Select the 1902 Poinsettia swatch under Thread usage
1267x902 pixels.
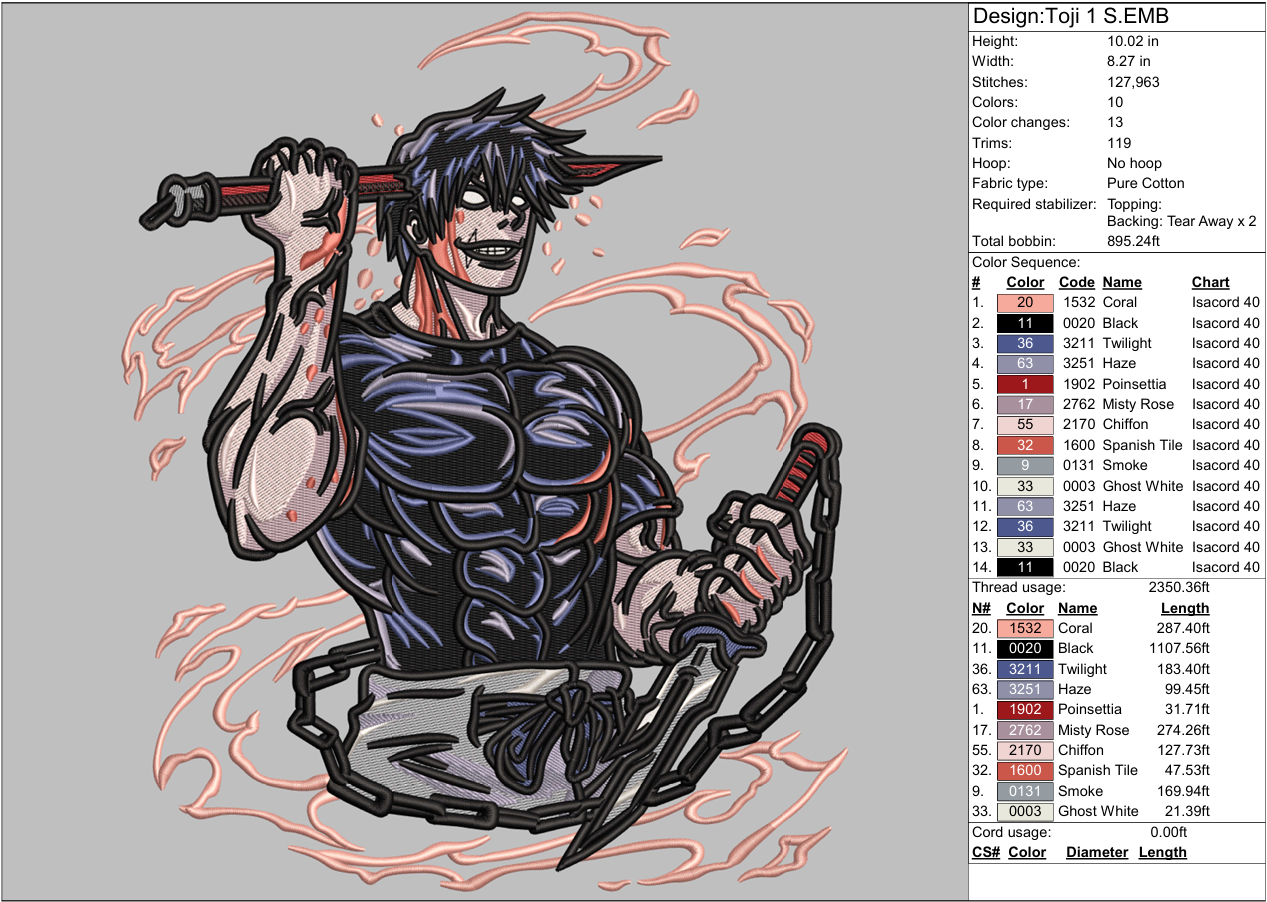(1025, 709)
